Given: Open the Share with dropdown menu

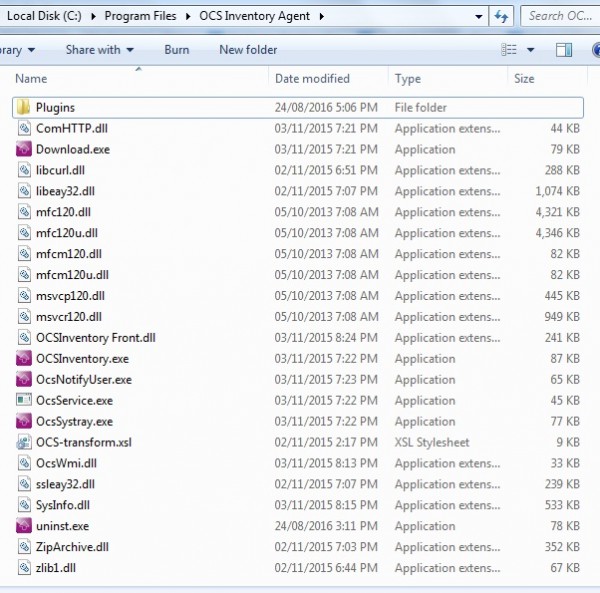Looking at the screenshot, I should click(x=99, y=50).
